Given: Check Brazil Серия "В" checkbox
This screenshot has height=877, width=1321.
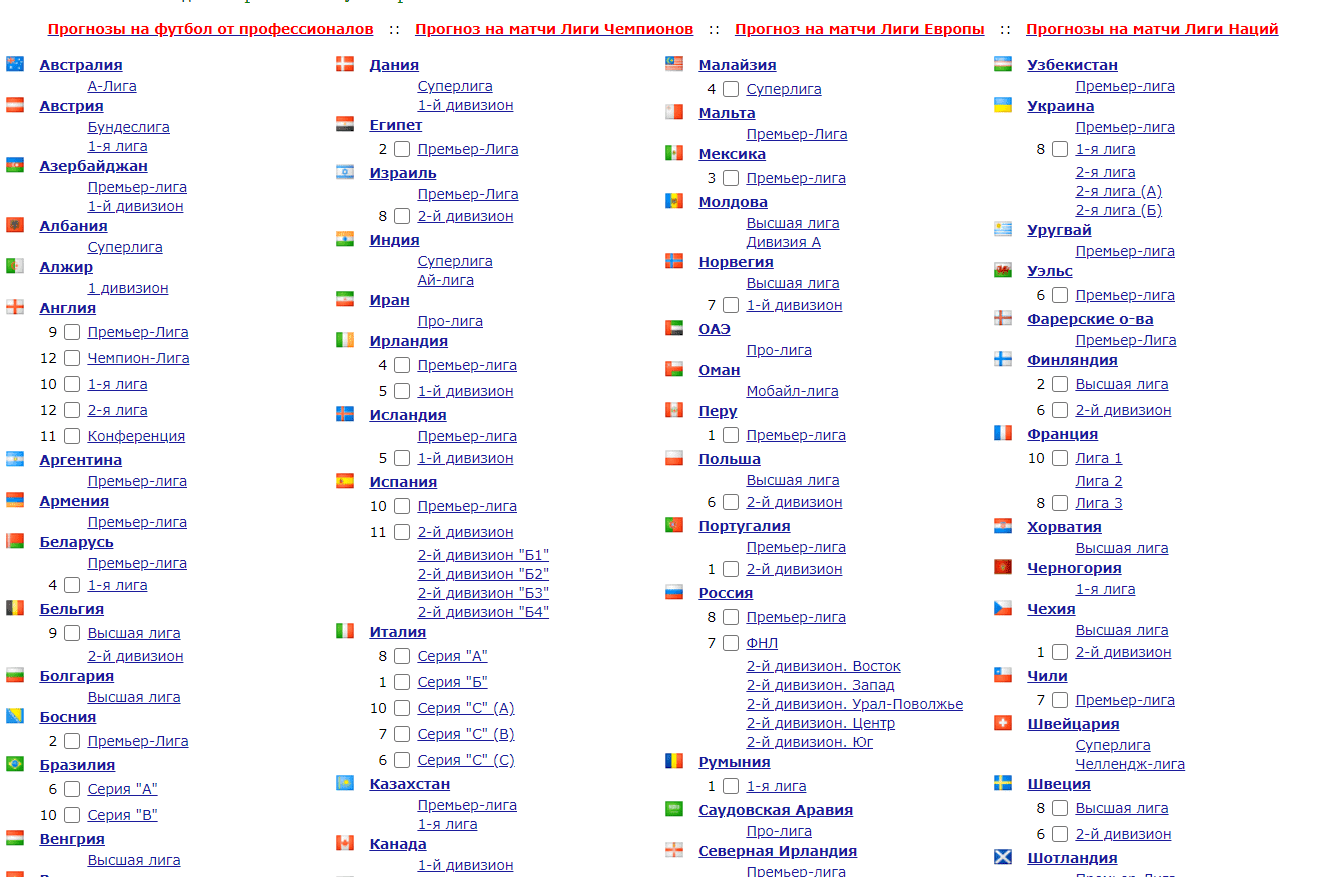Looking at the screenshot, I should click(72, 815).
